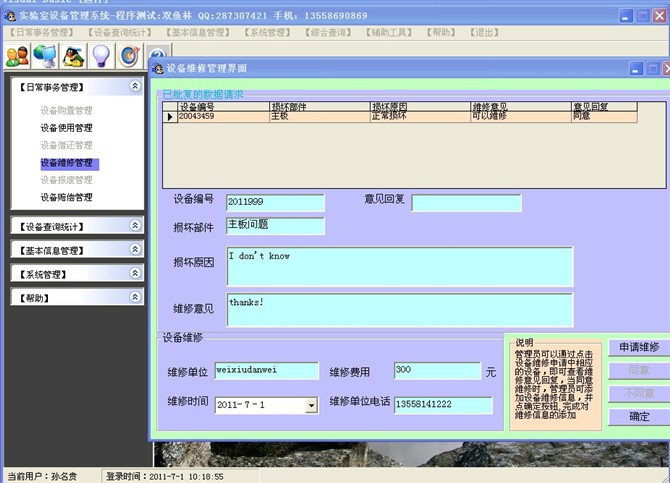Open the 【综合查询】 menu

click(x=328, y=32)
